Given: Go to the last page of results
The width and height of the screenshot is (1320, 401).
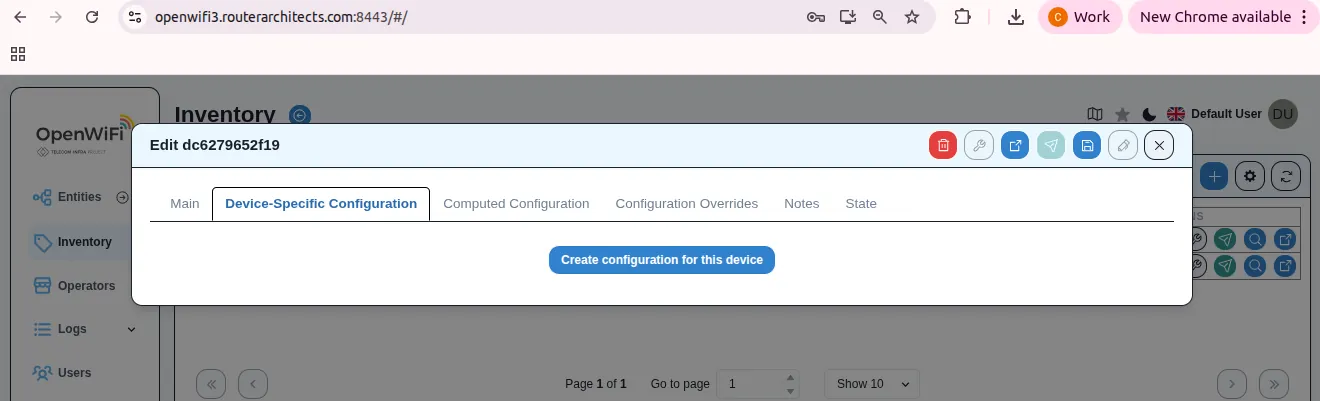Looking at the screenshot, I should coord(1274,384).
